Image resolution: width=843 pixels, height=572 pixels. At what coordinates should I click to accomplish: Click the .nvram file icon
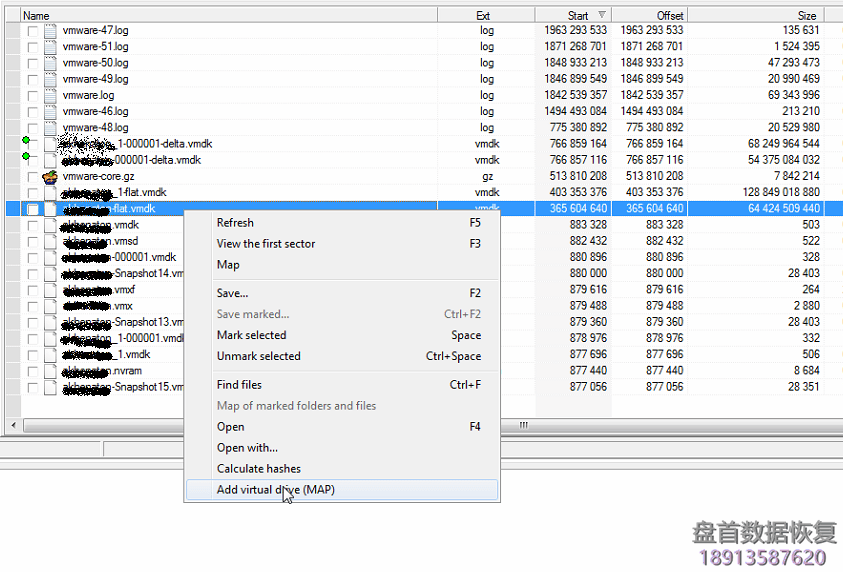(x=50, y=371)
